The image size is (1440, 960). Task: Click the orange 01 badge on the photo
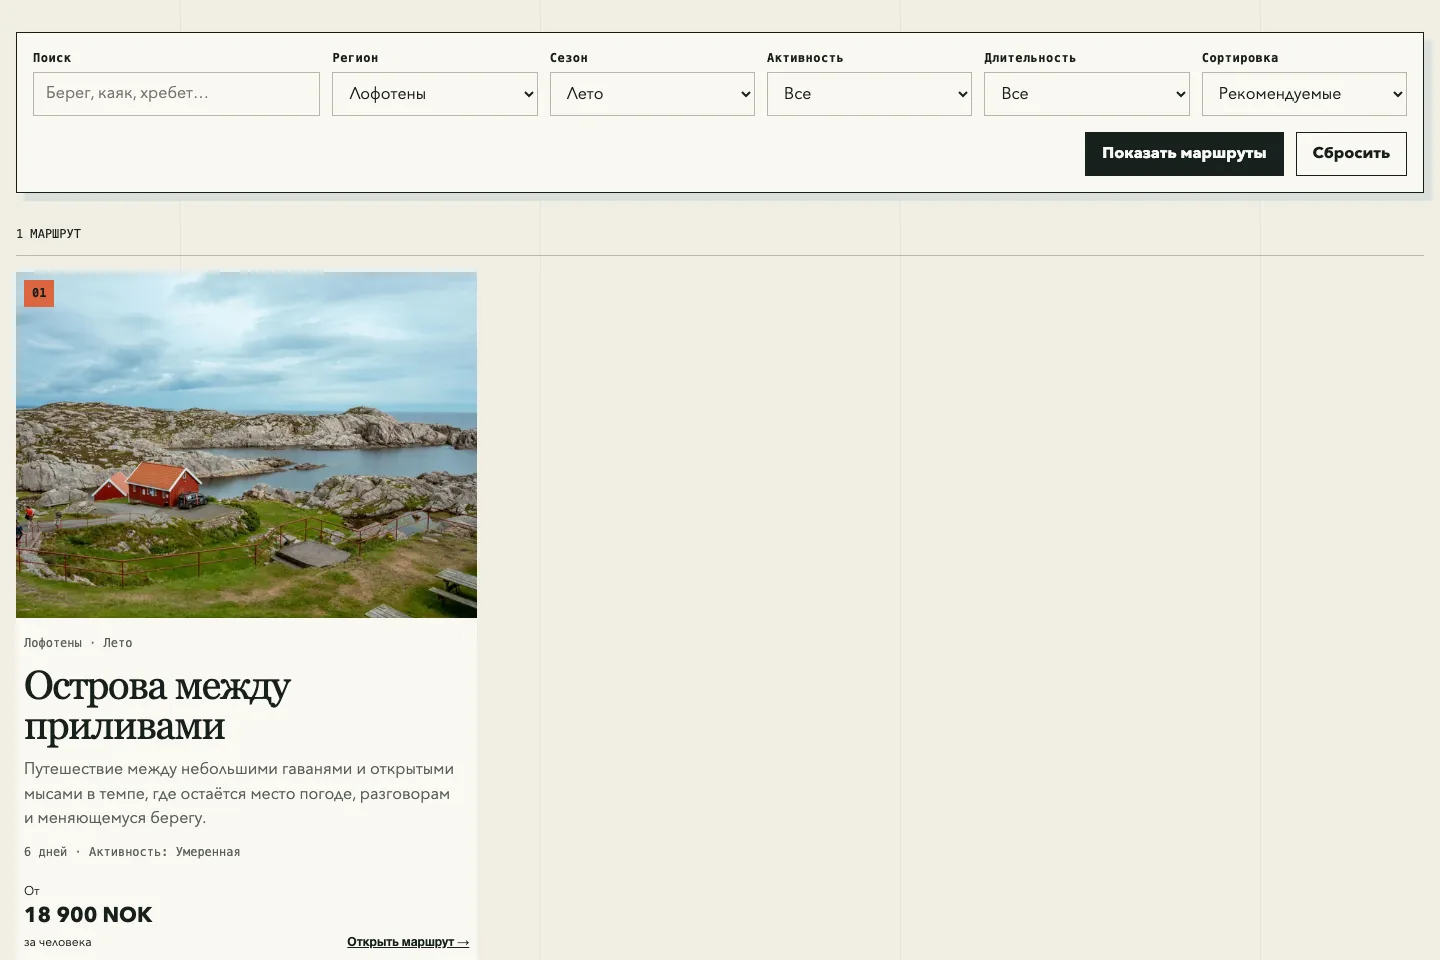tap(39, 293)
